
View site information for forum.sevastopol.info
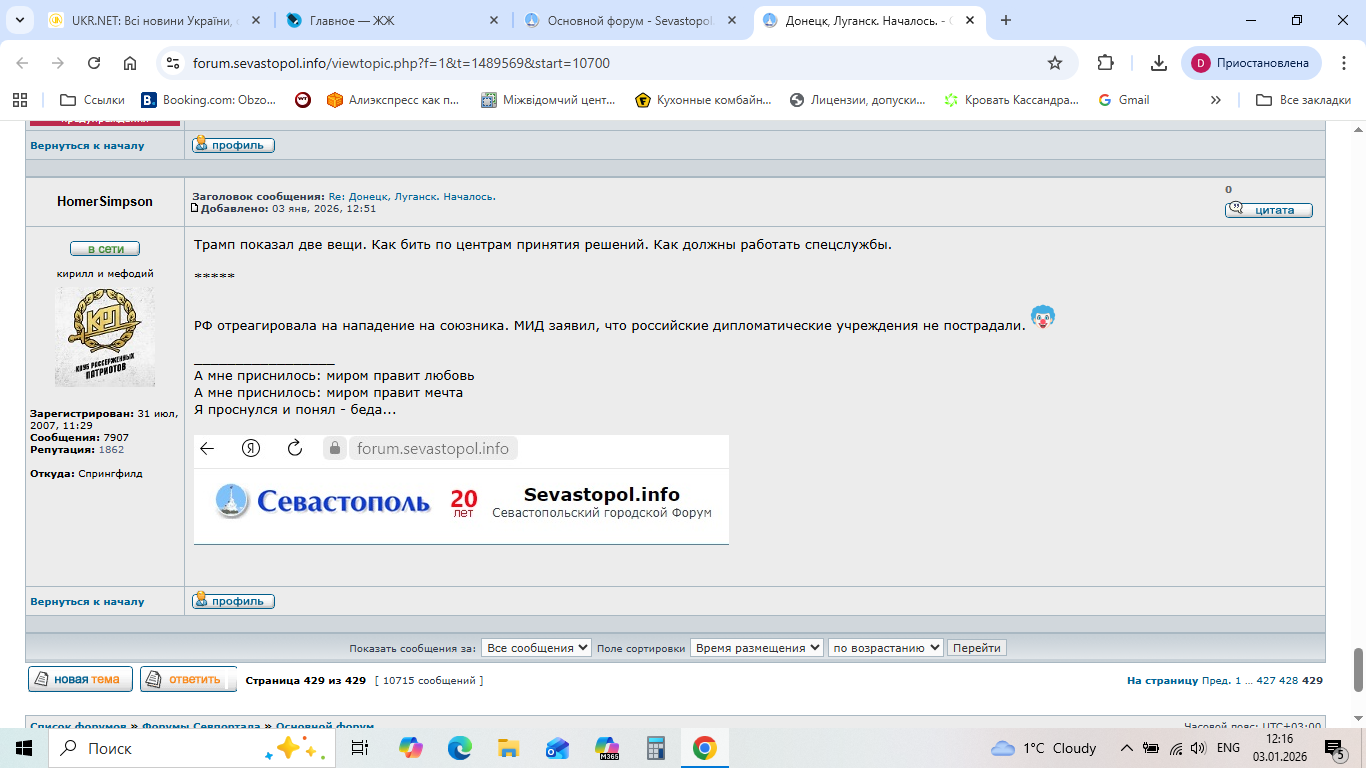click(x=174, y=63)
